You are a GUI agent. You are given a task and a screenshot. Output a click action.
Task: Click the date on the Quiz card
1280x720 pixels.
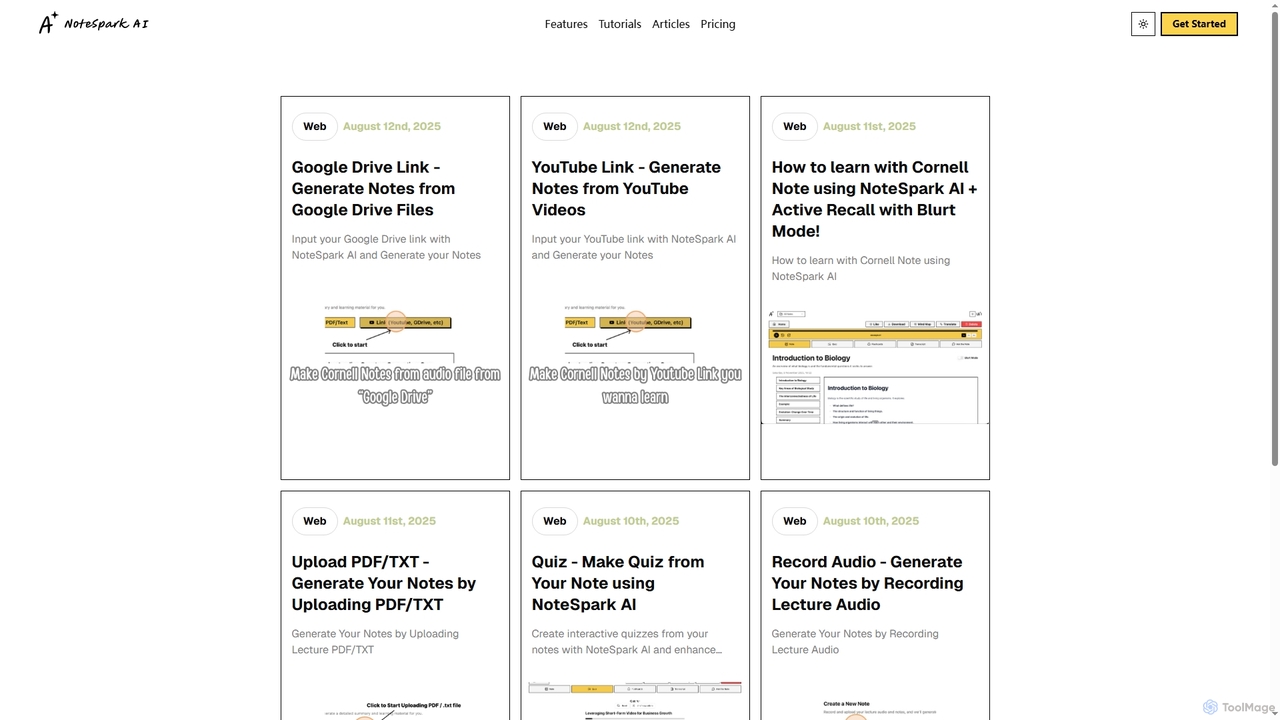tap(631, 521)
